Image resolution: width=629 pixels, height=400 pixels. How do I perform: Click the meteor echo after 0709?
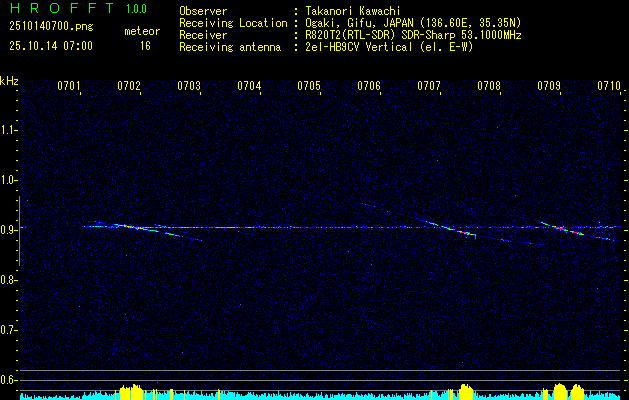tap(564, 229)
